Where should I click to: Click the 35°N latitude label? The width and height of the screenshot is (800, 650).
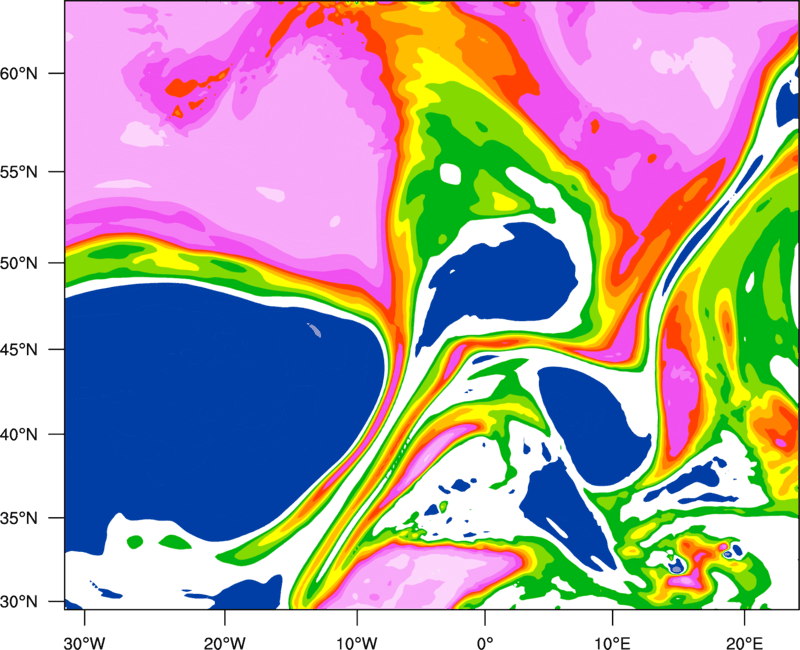pos(19,518)
